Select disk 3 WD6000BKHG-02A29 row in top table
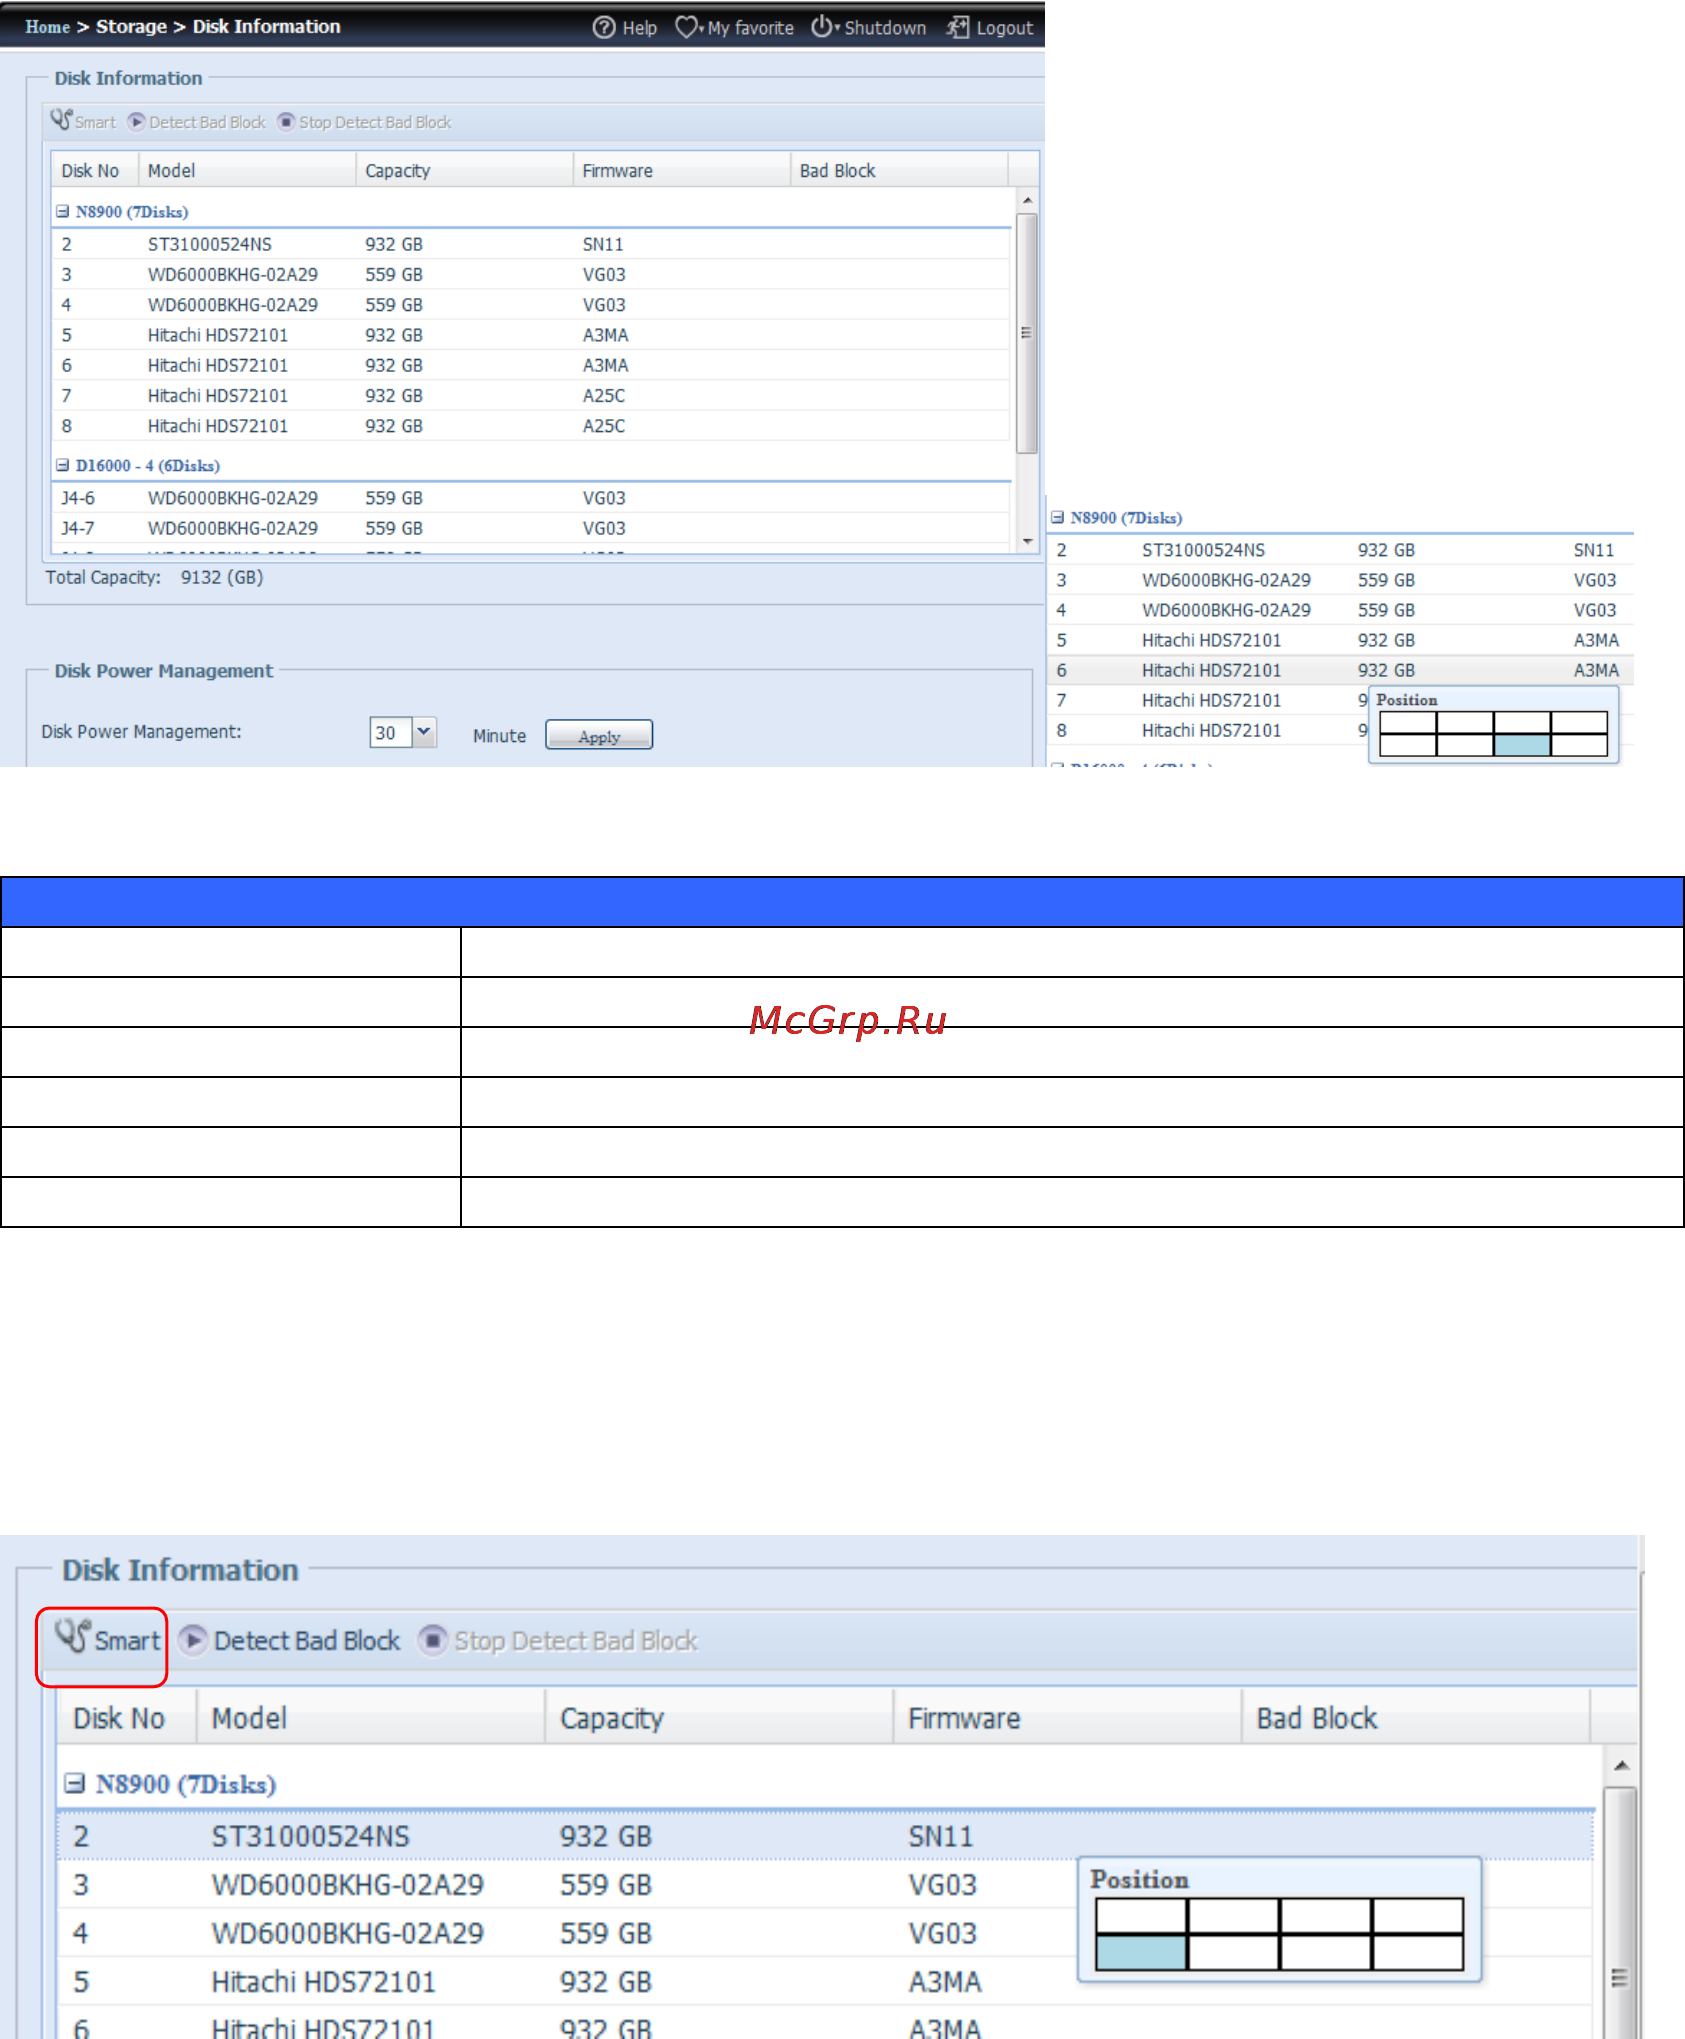This screenshot has width=1685, height=2039. [x=531, y=274]
